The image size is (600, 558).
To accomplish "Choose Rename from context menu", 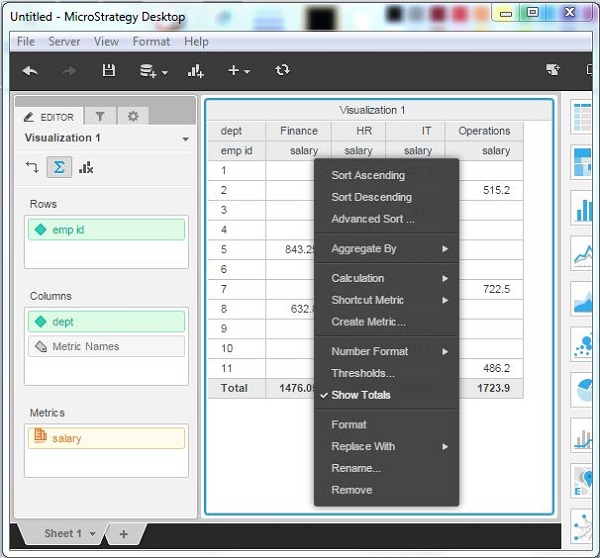I will 386,468.
